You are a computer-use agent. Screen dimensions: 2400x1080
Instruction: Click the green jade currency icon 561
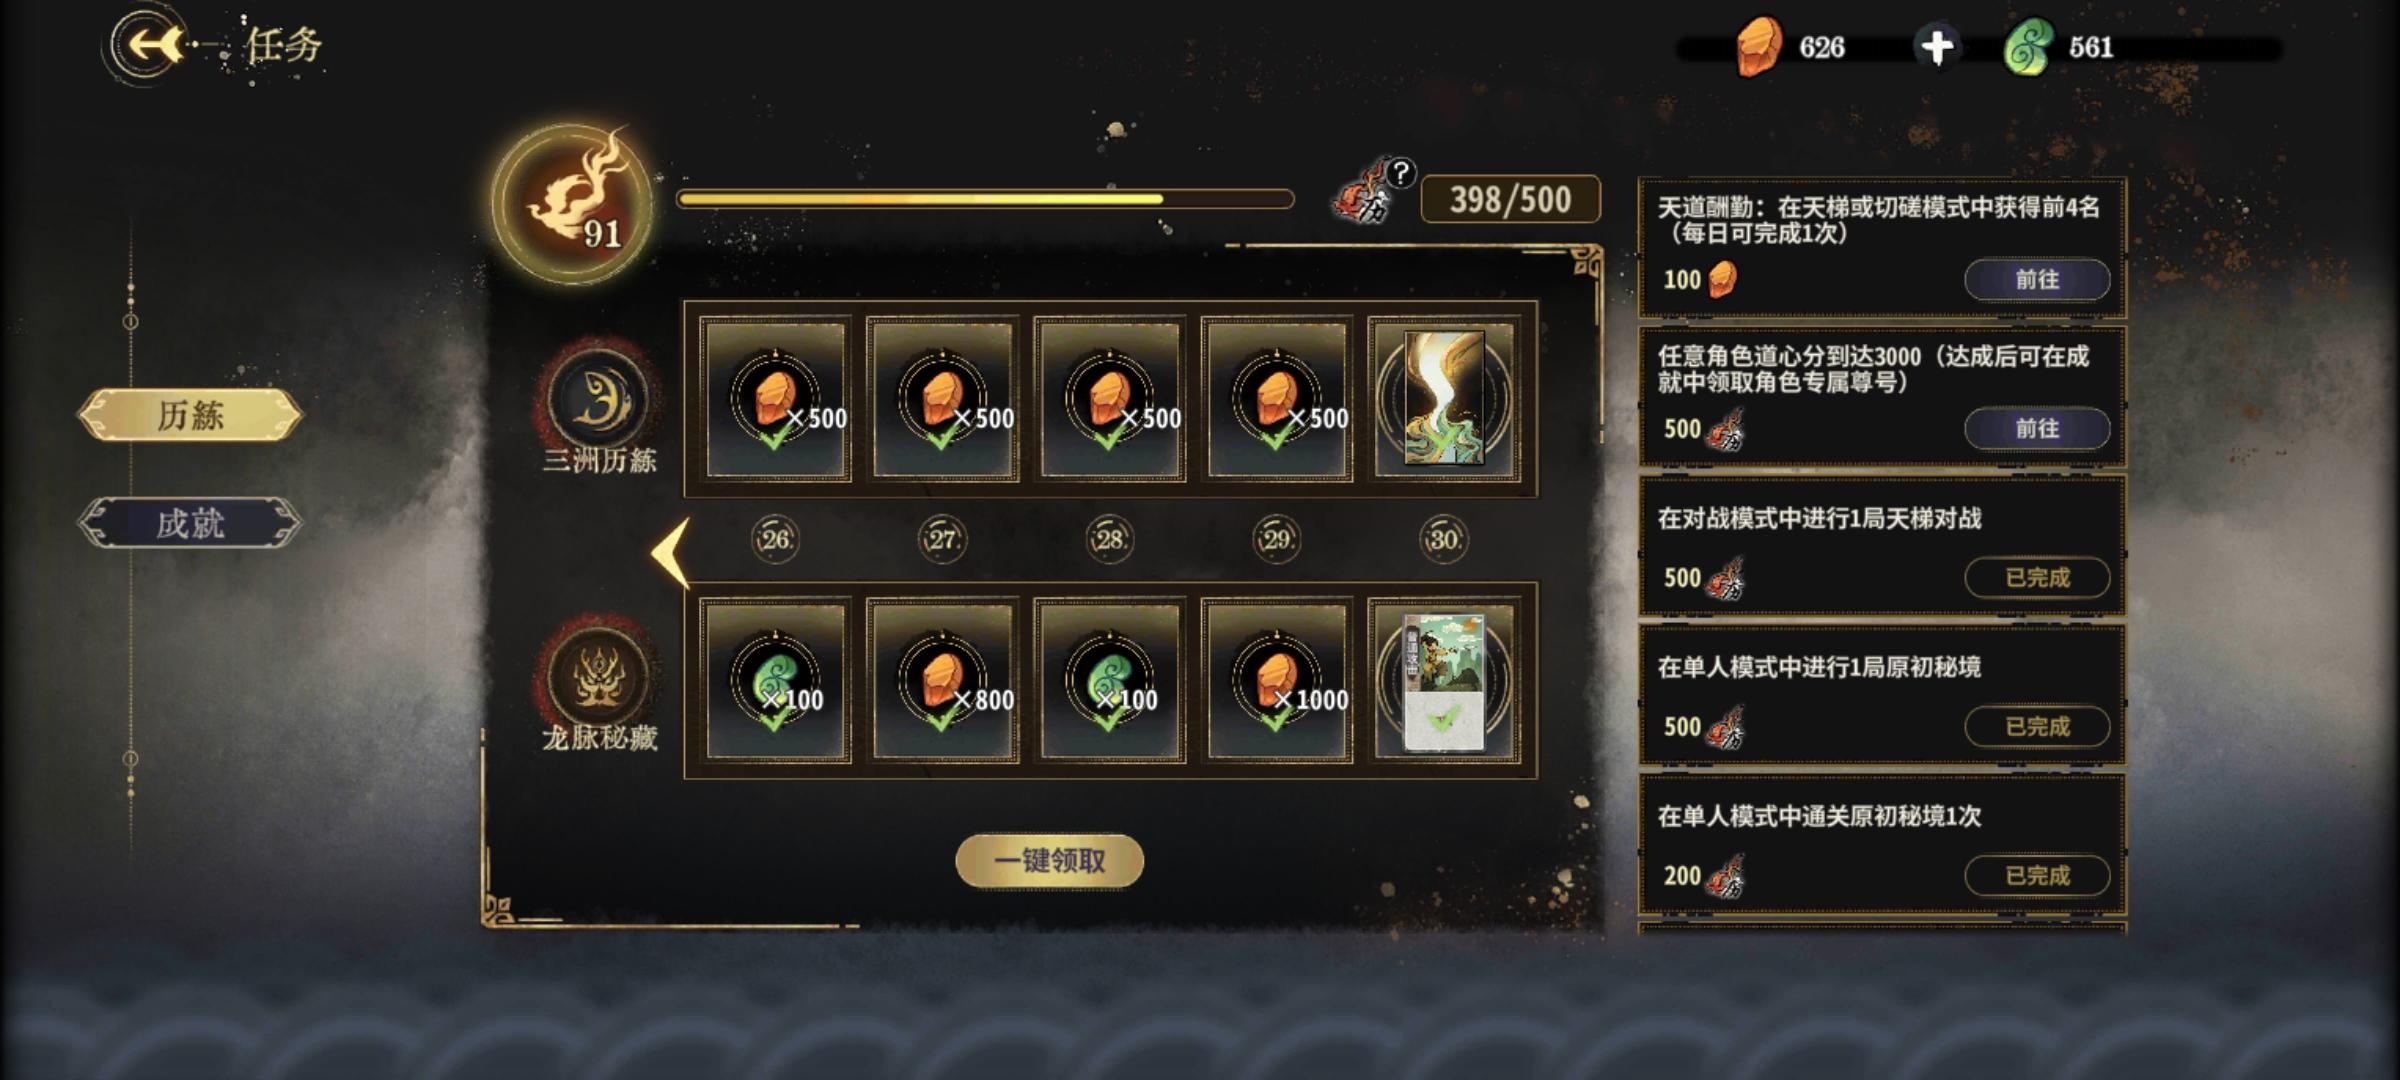click(x=2029, y=47)
